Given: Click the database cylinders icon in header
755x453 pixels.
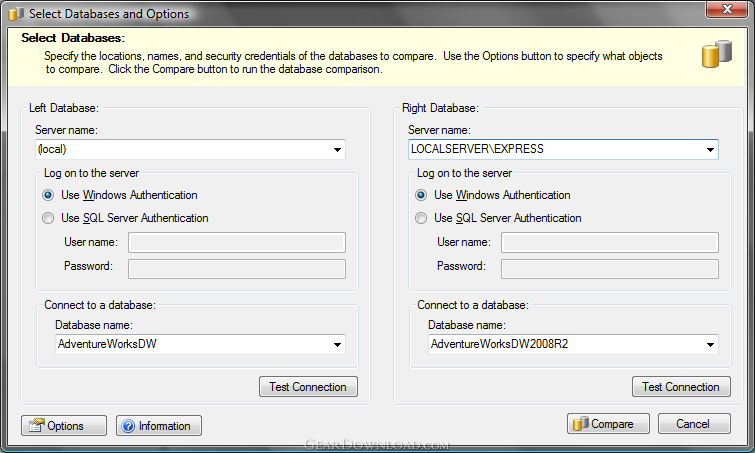Looking at the screenshot, I should pos(716,54).
